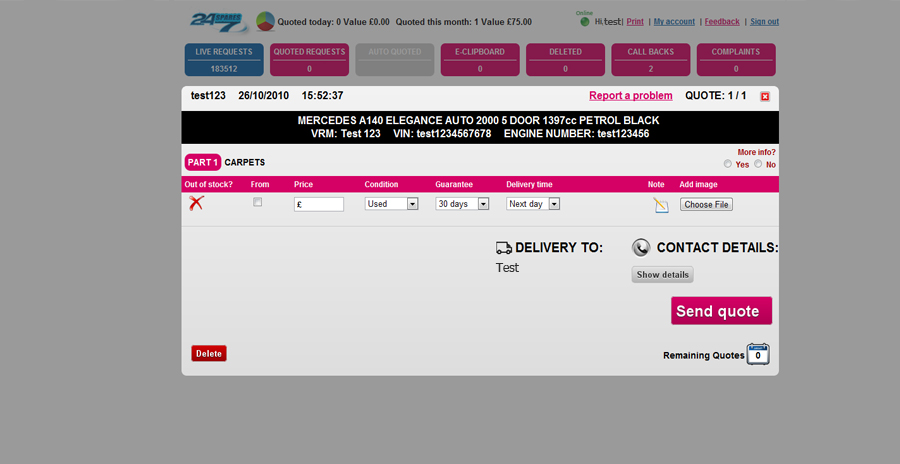Select Yes for more info
This screenshot has width=900, height=464.
(x=728, y=164)
